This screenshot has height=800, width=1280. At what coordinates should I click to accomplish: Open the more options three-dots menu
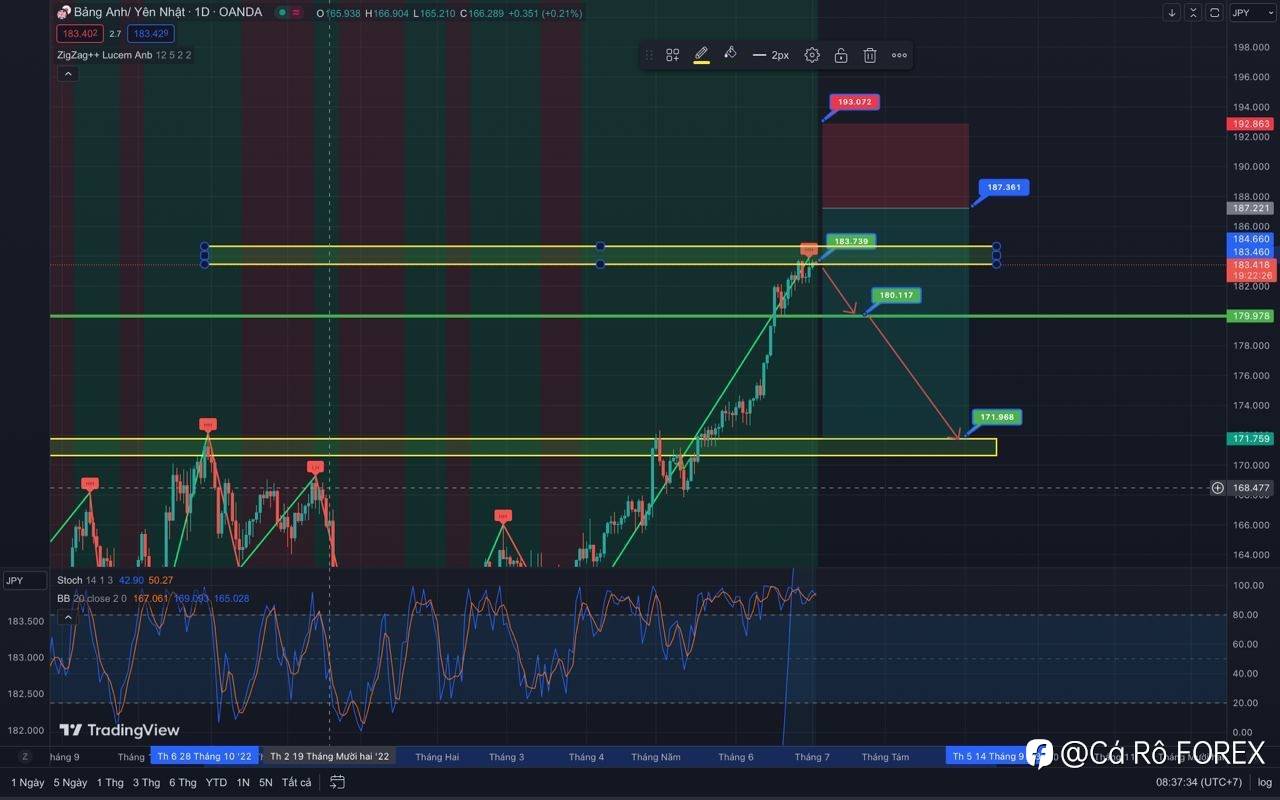(899, 55)
